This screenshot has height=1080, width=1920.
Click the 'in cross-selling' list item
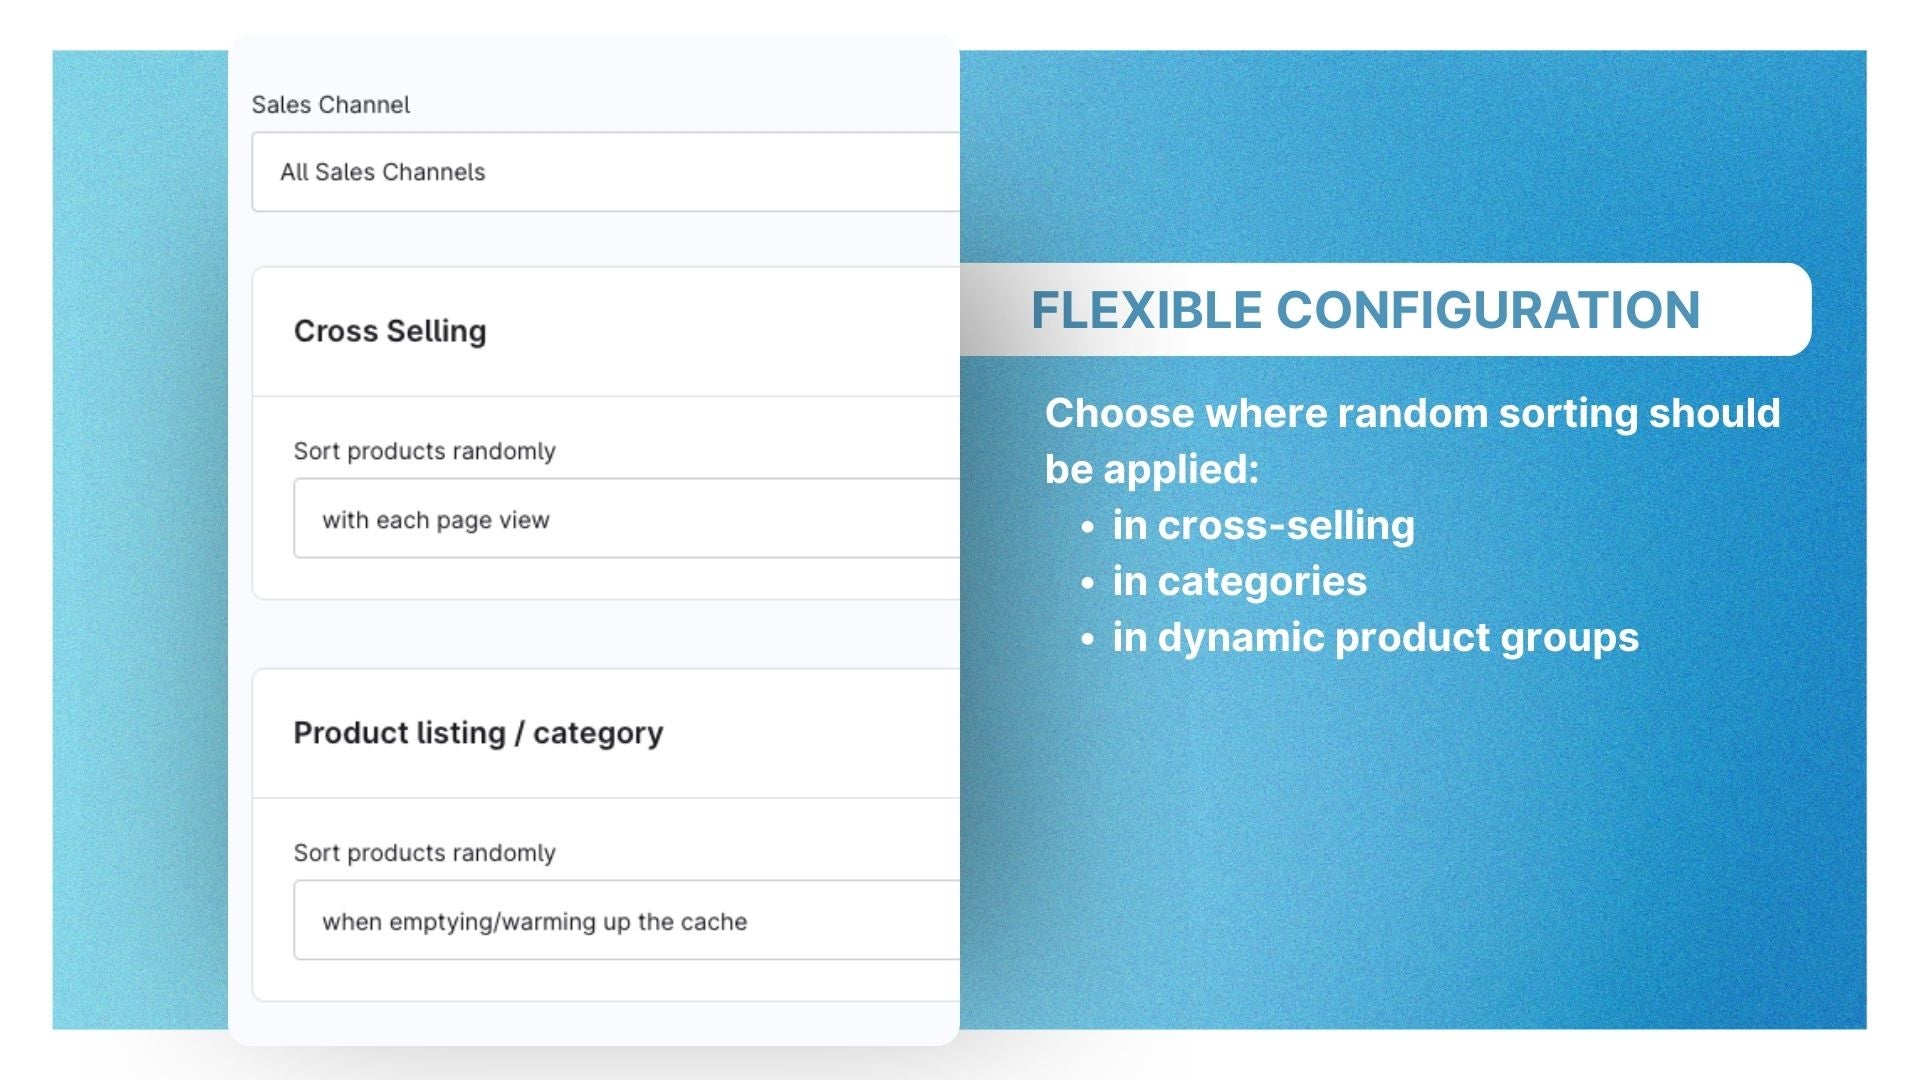[x=1263, y=526]
